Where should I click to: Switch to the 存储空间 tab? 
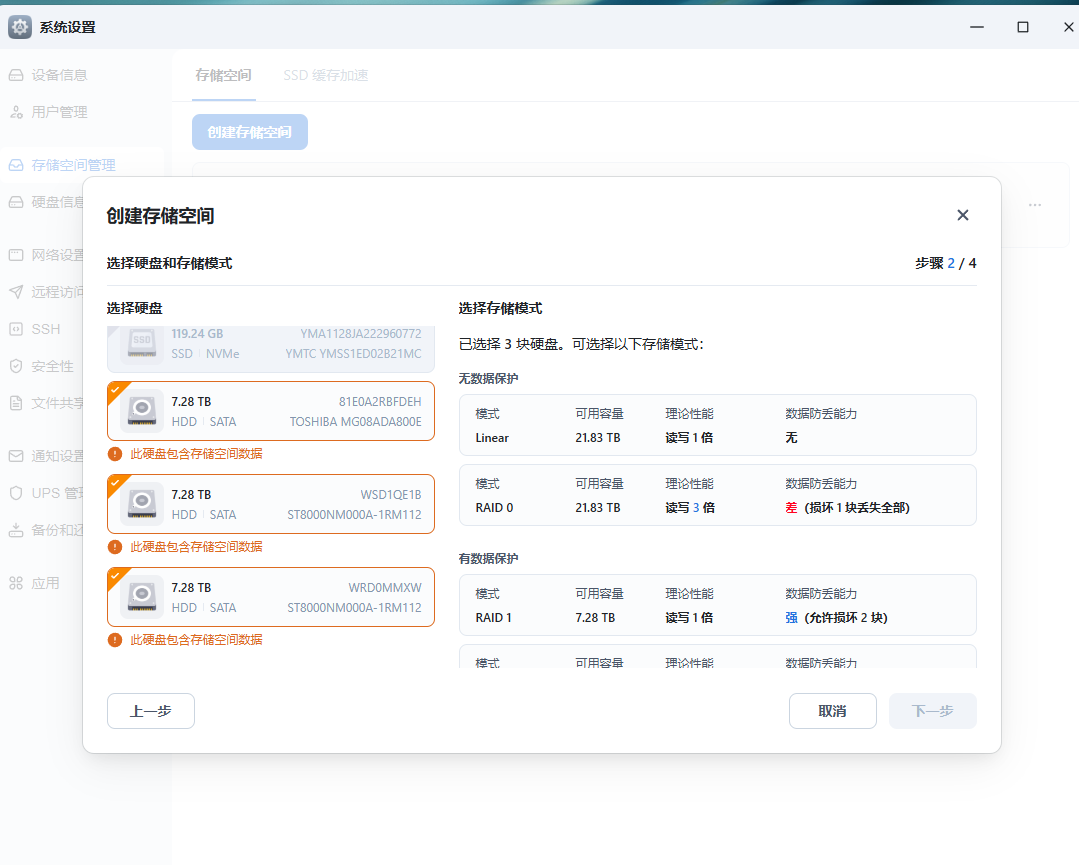pyautogui.click(x=223, y=75)
